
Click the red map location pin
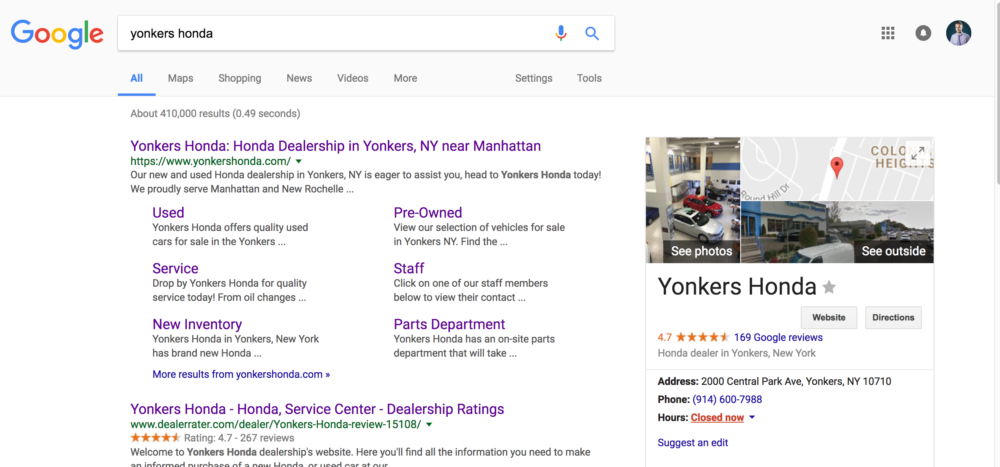coord(837,166)
